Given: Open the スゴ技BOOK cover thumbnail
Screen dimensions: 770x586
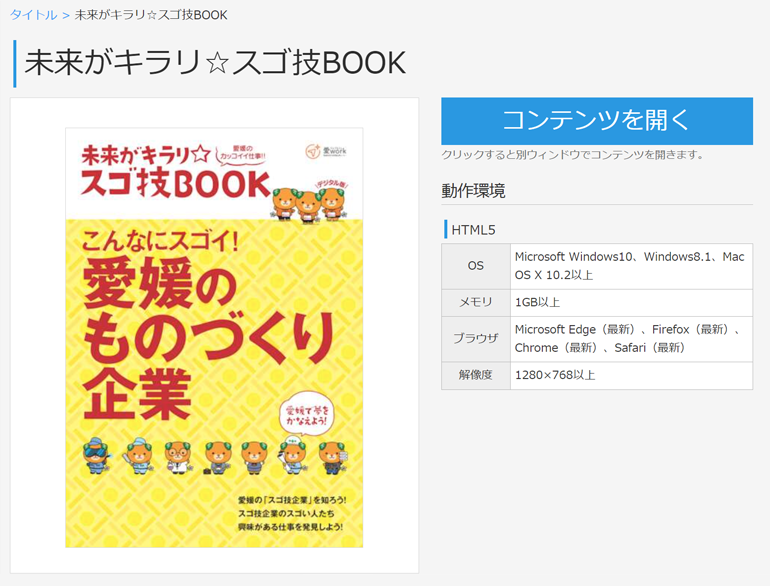Looking at the screenshot, I should tap(214, 337).
